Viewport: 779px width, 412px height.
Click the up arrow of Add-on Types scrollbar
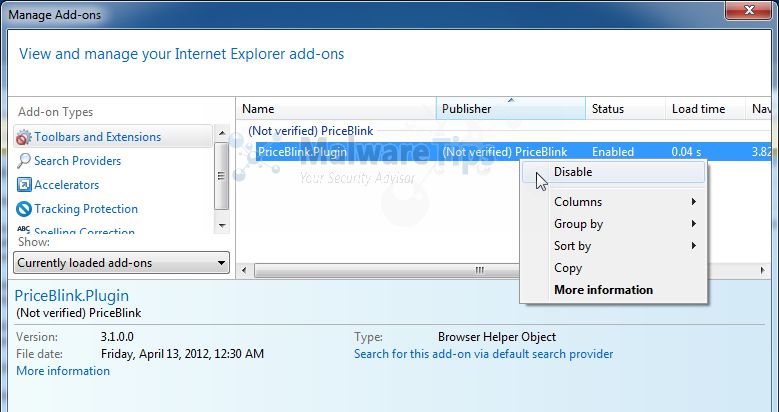tap(222, 133)
